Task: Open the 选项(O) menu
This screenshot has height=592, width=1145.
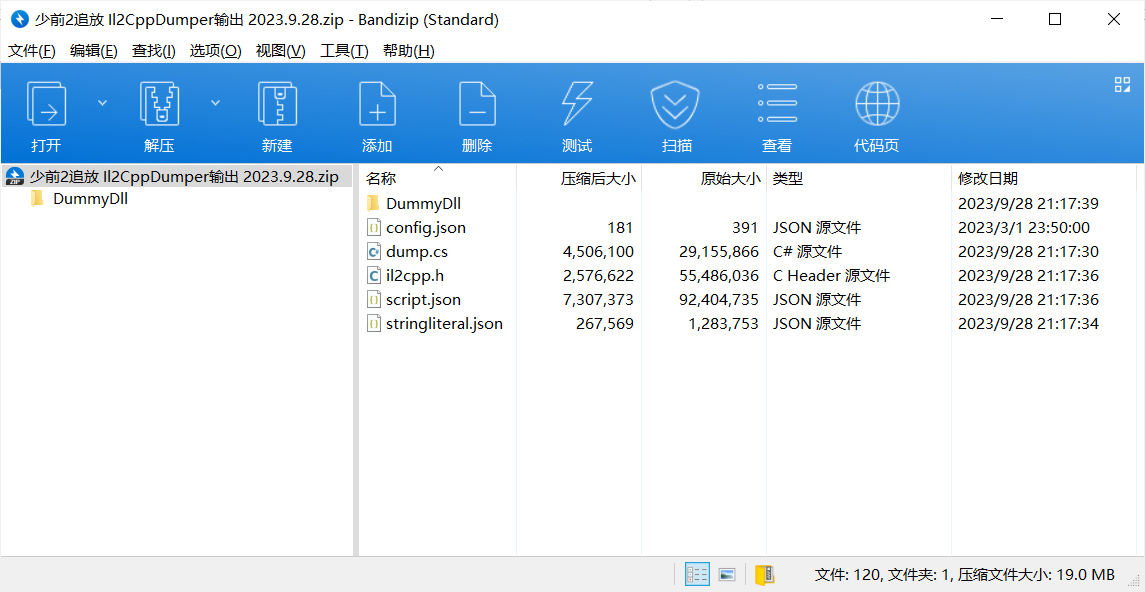Action: tap(215, 50)
